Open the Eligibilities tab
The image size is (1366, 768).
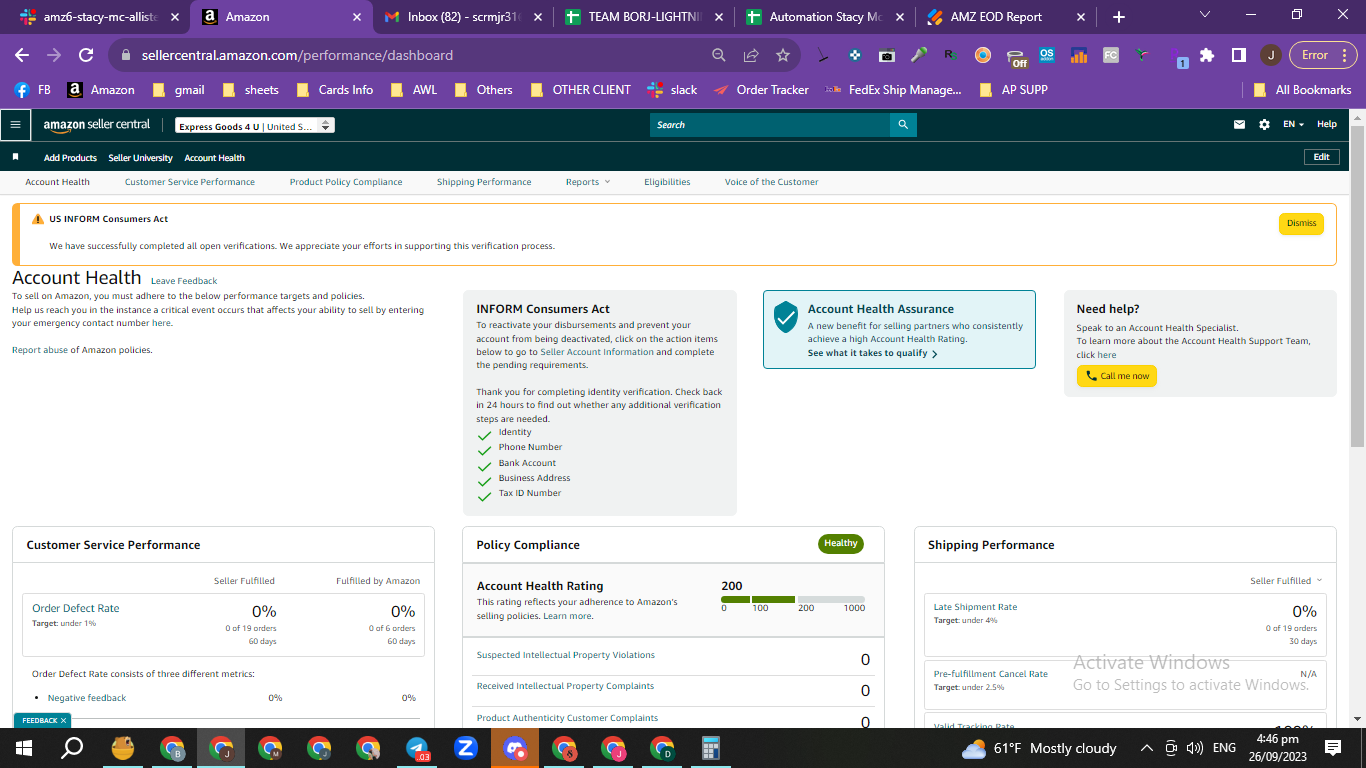tap(667, 182)
